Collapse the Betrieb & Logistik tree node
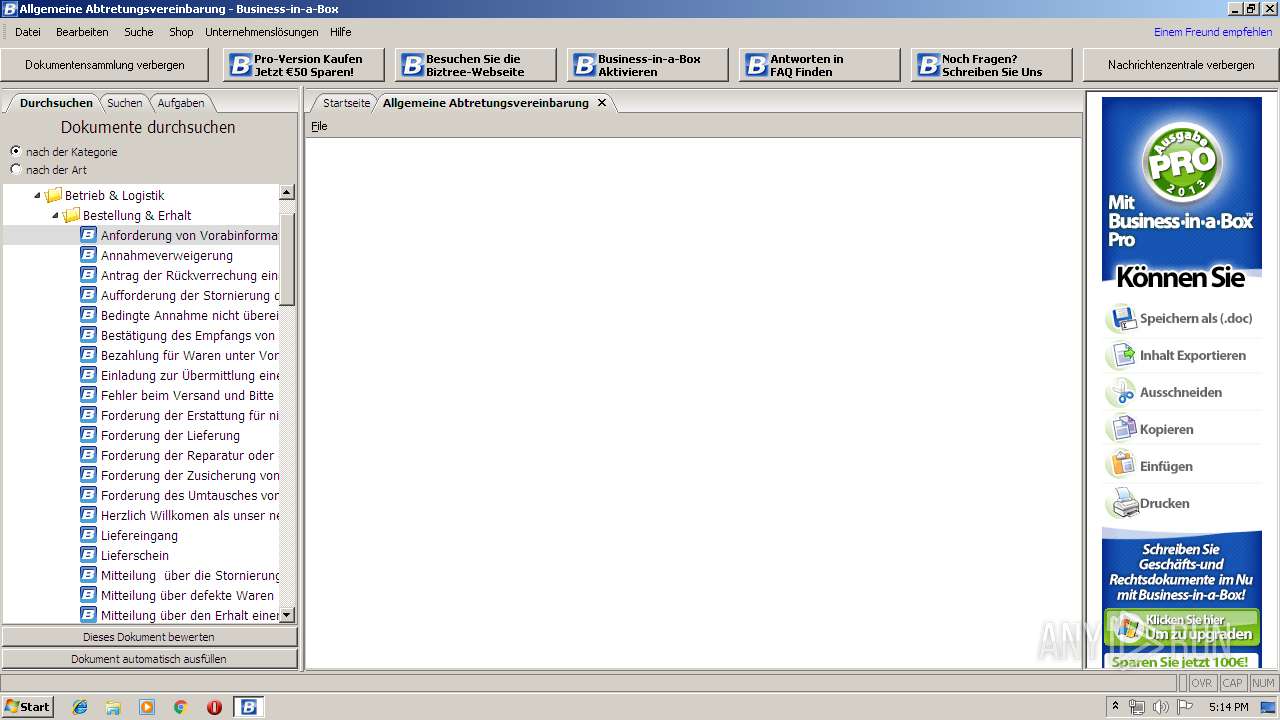This screenshot has height=720, width=1280. pos(38,195)
